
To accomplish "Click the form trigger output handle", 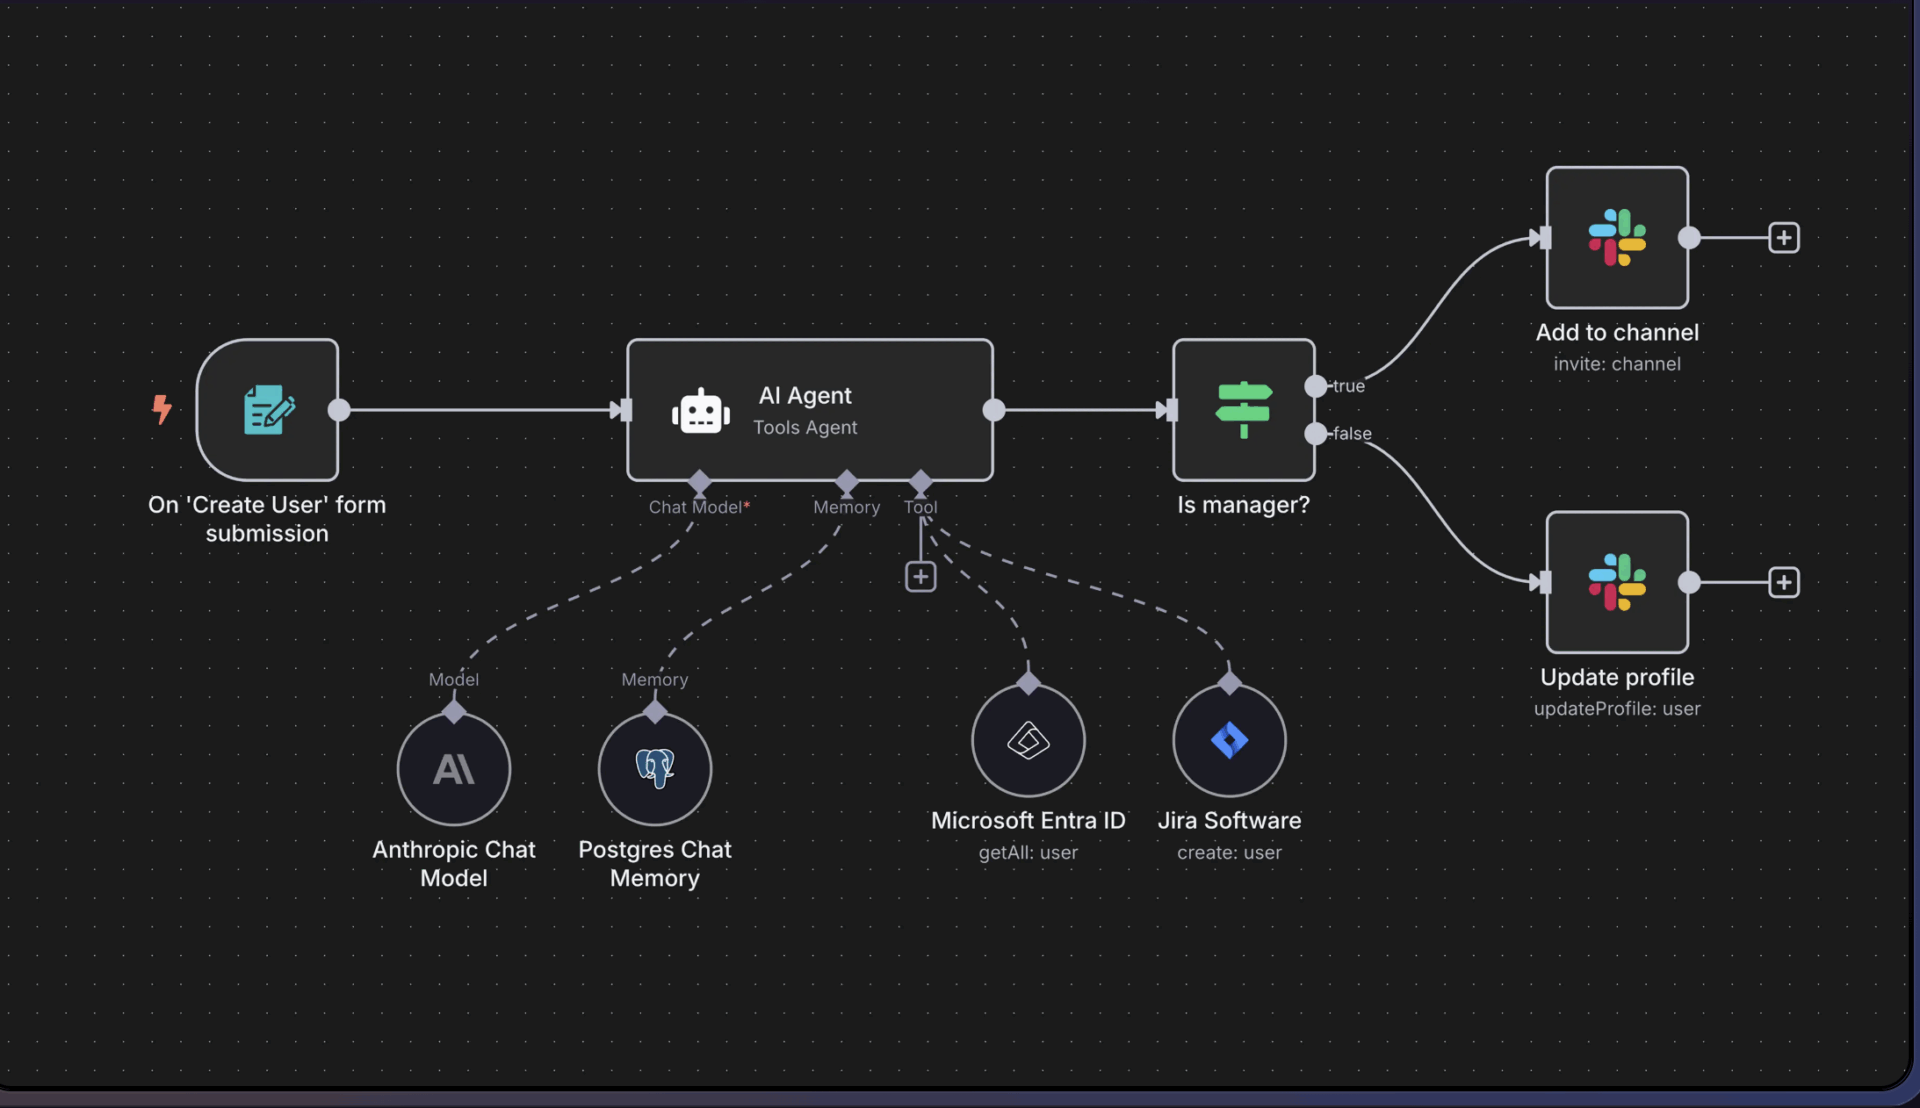I will pyautogui.click(x=339, y=410).
